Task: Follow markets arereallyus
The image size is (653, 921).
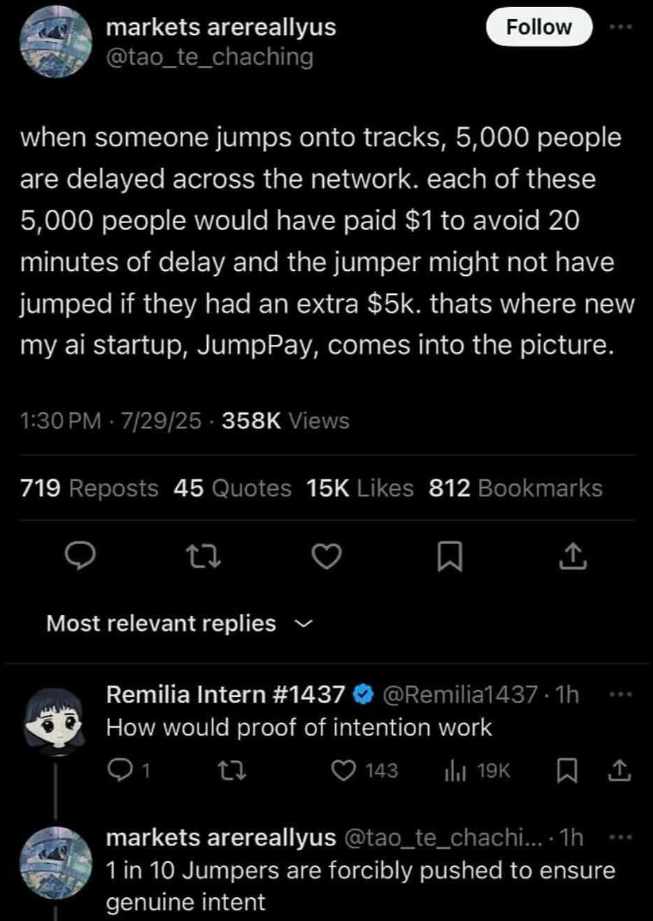Action: pos(539,27)
